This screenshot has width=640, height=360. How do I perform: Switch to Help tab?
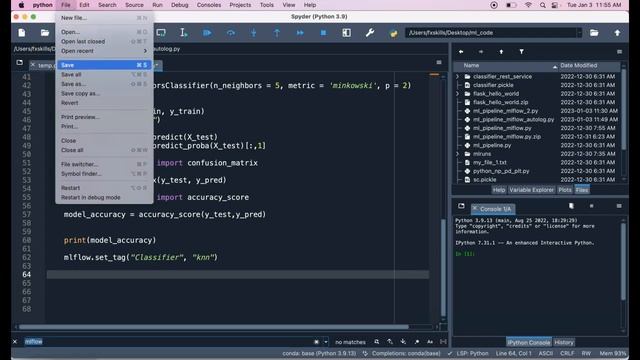click(x=499, y=190)
